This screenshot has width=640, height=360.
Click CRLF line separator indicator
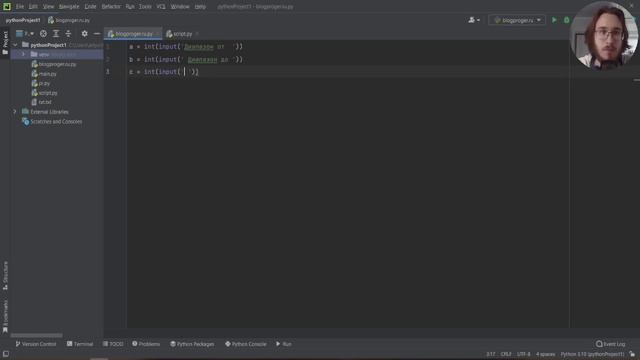pyautogui.click(x=506, y=354)
